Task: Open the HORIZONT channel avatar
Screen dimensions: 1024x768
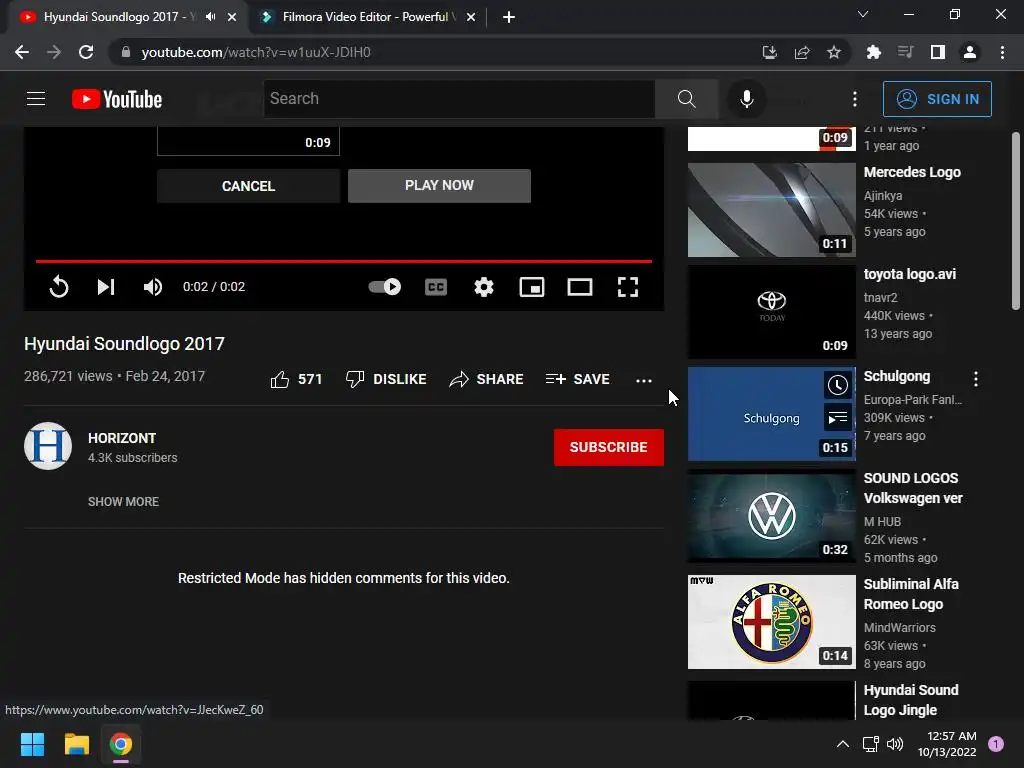Action: (48, 446)
